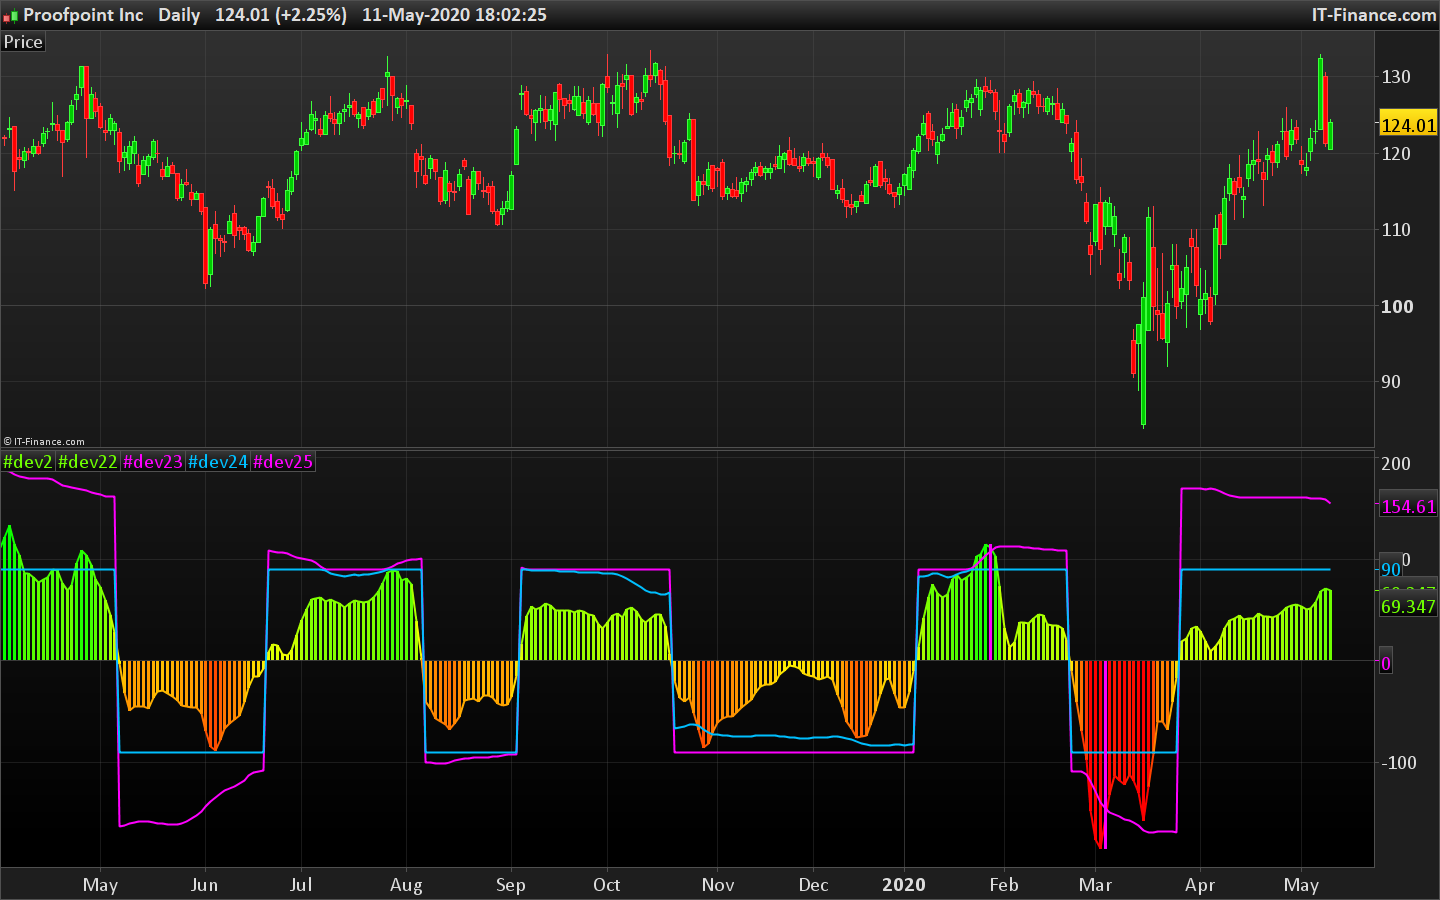Click the 2020 year marker on time axis
1440x900 pixels.
point(903,885)
